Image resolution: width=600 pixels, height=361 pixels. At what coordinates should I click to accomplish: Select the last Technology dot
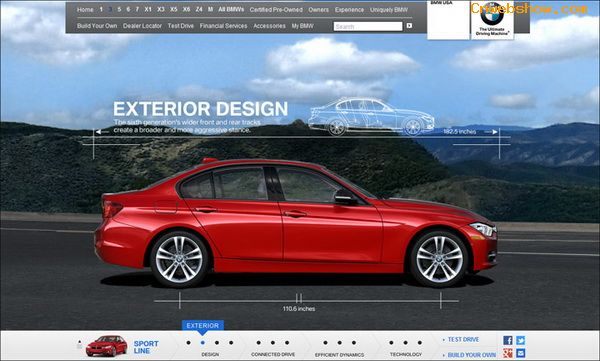coord(420,343)
